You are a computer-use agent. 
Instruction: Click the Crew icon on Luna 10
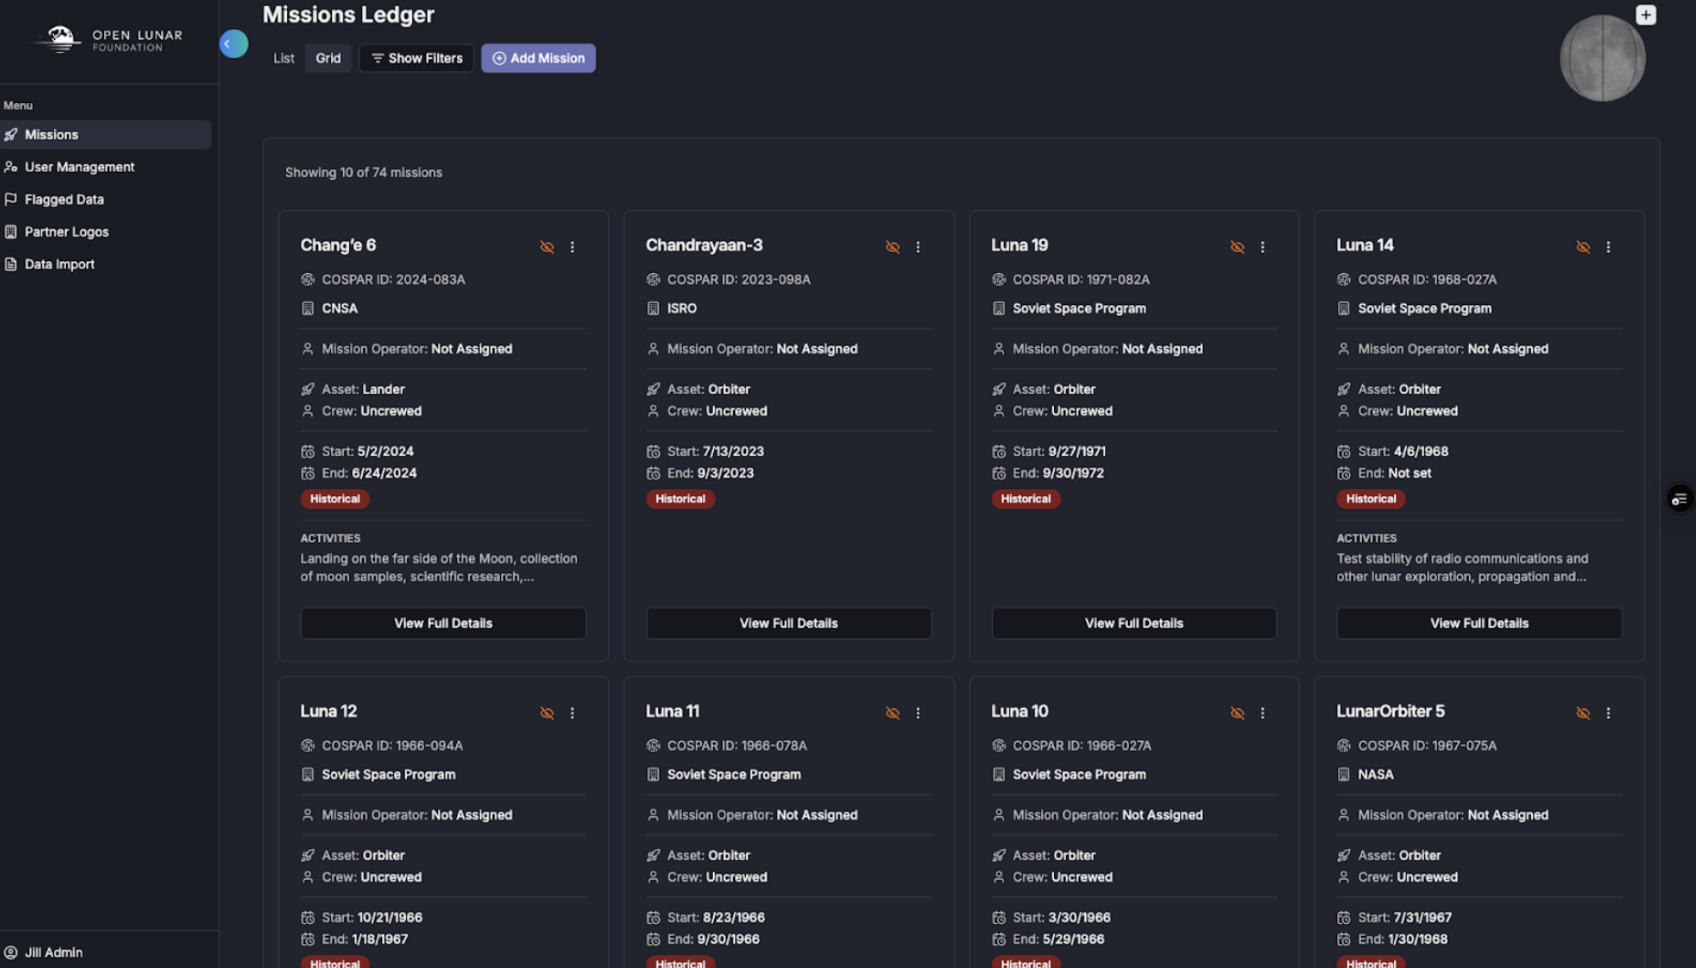click(998, 877)
